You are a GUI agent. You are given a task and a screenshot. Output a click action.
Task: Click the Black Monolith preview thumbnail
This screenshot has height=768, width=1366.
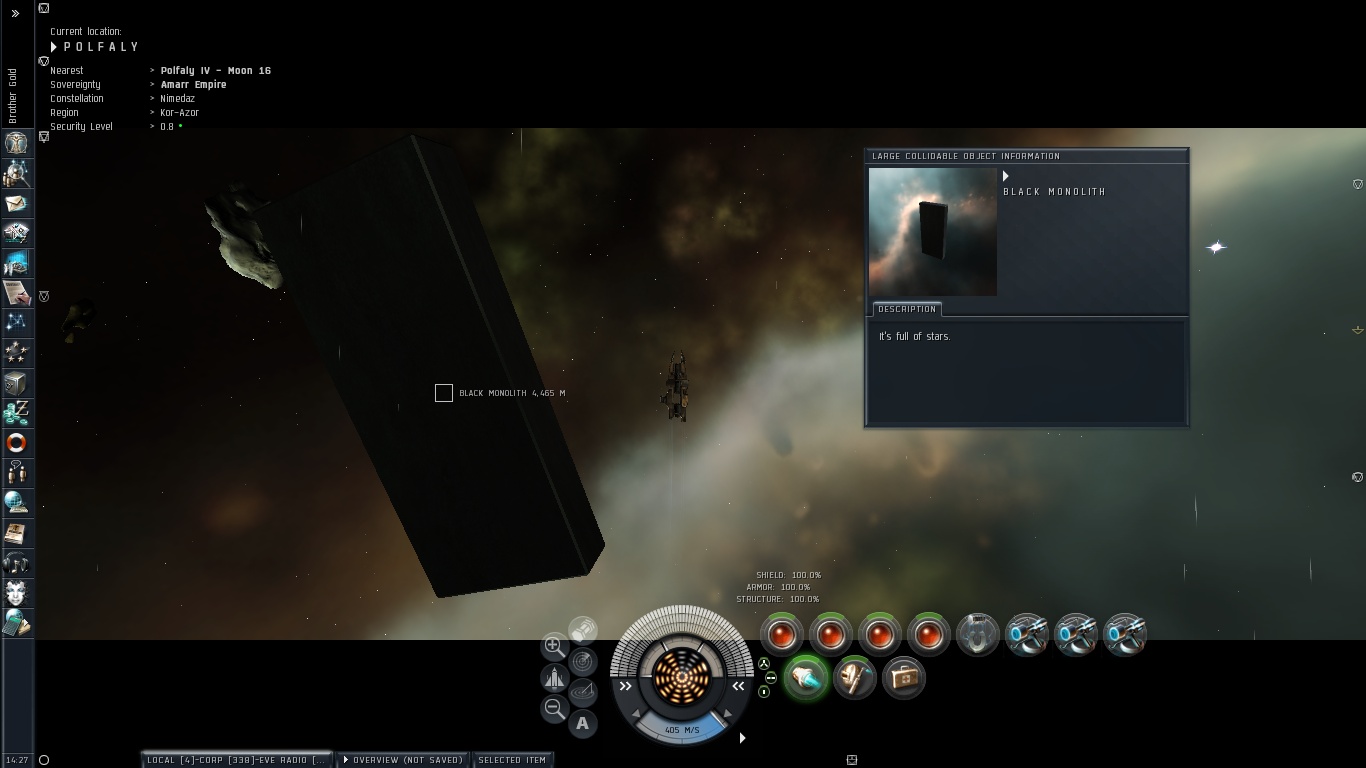pyautogui.click(x=933, y=232)
